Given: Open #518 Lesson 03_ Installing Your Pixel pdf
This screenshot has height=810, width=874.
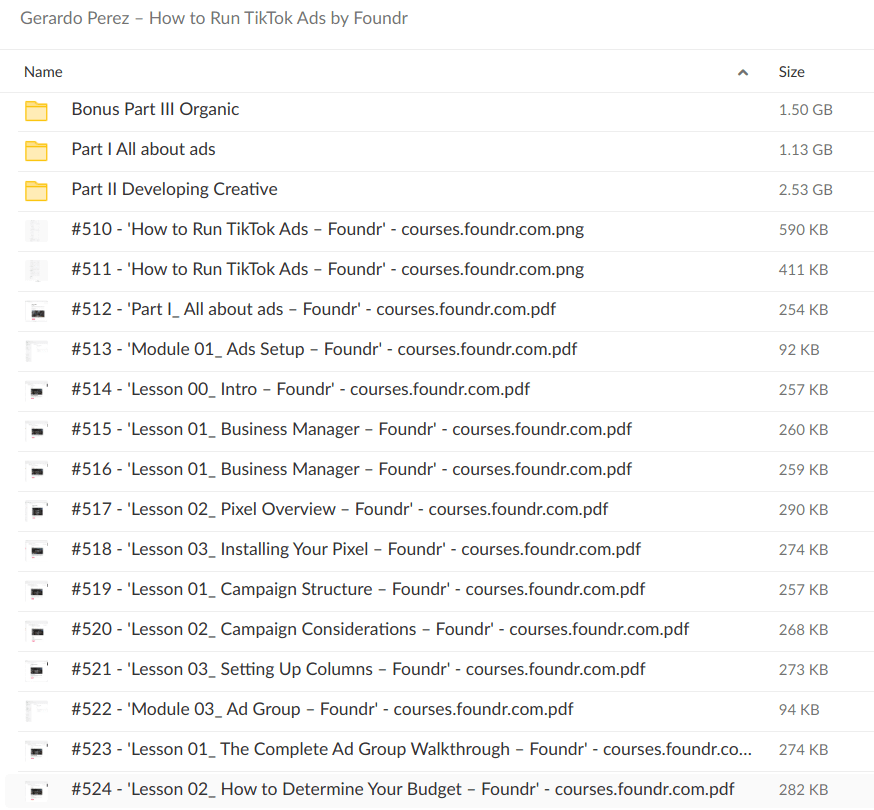Looking at the screenshot, I should 356,549.
